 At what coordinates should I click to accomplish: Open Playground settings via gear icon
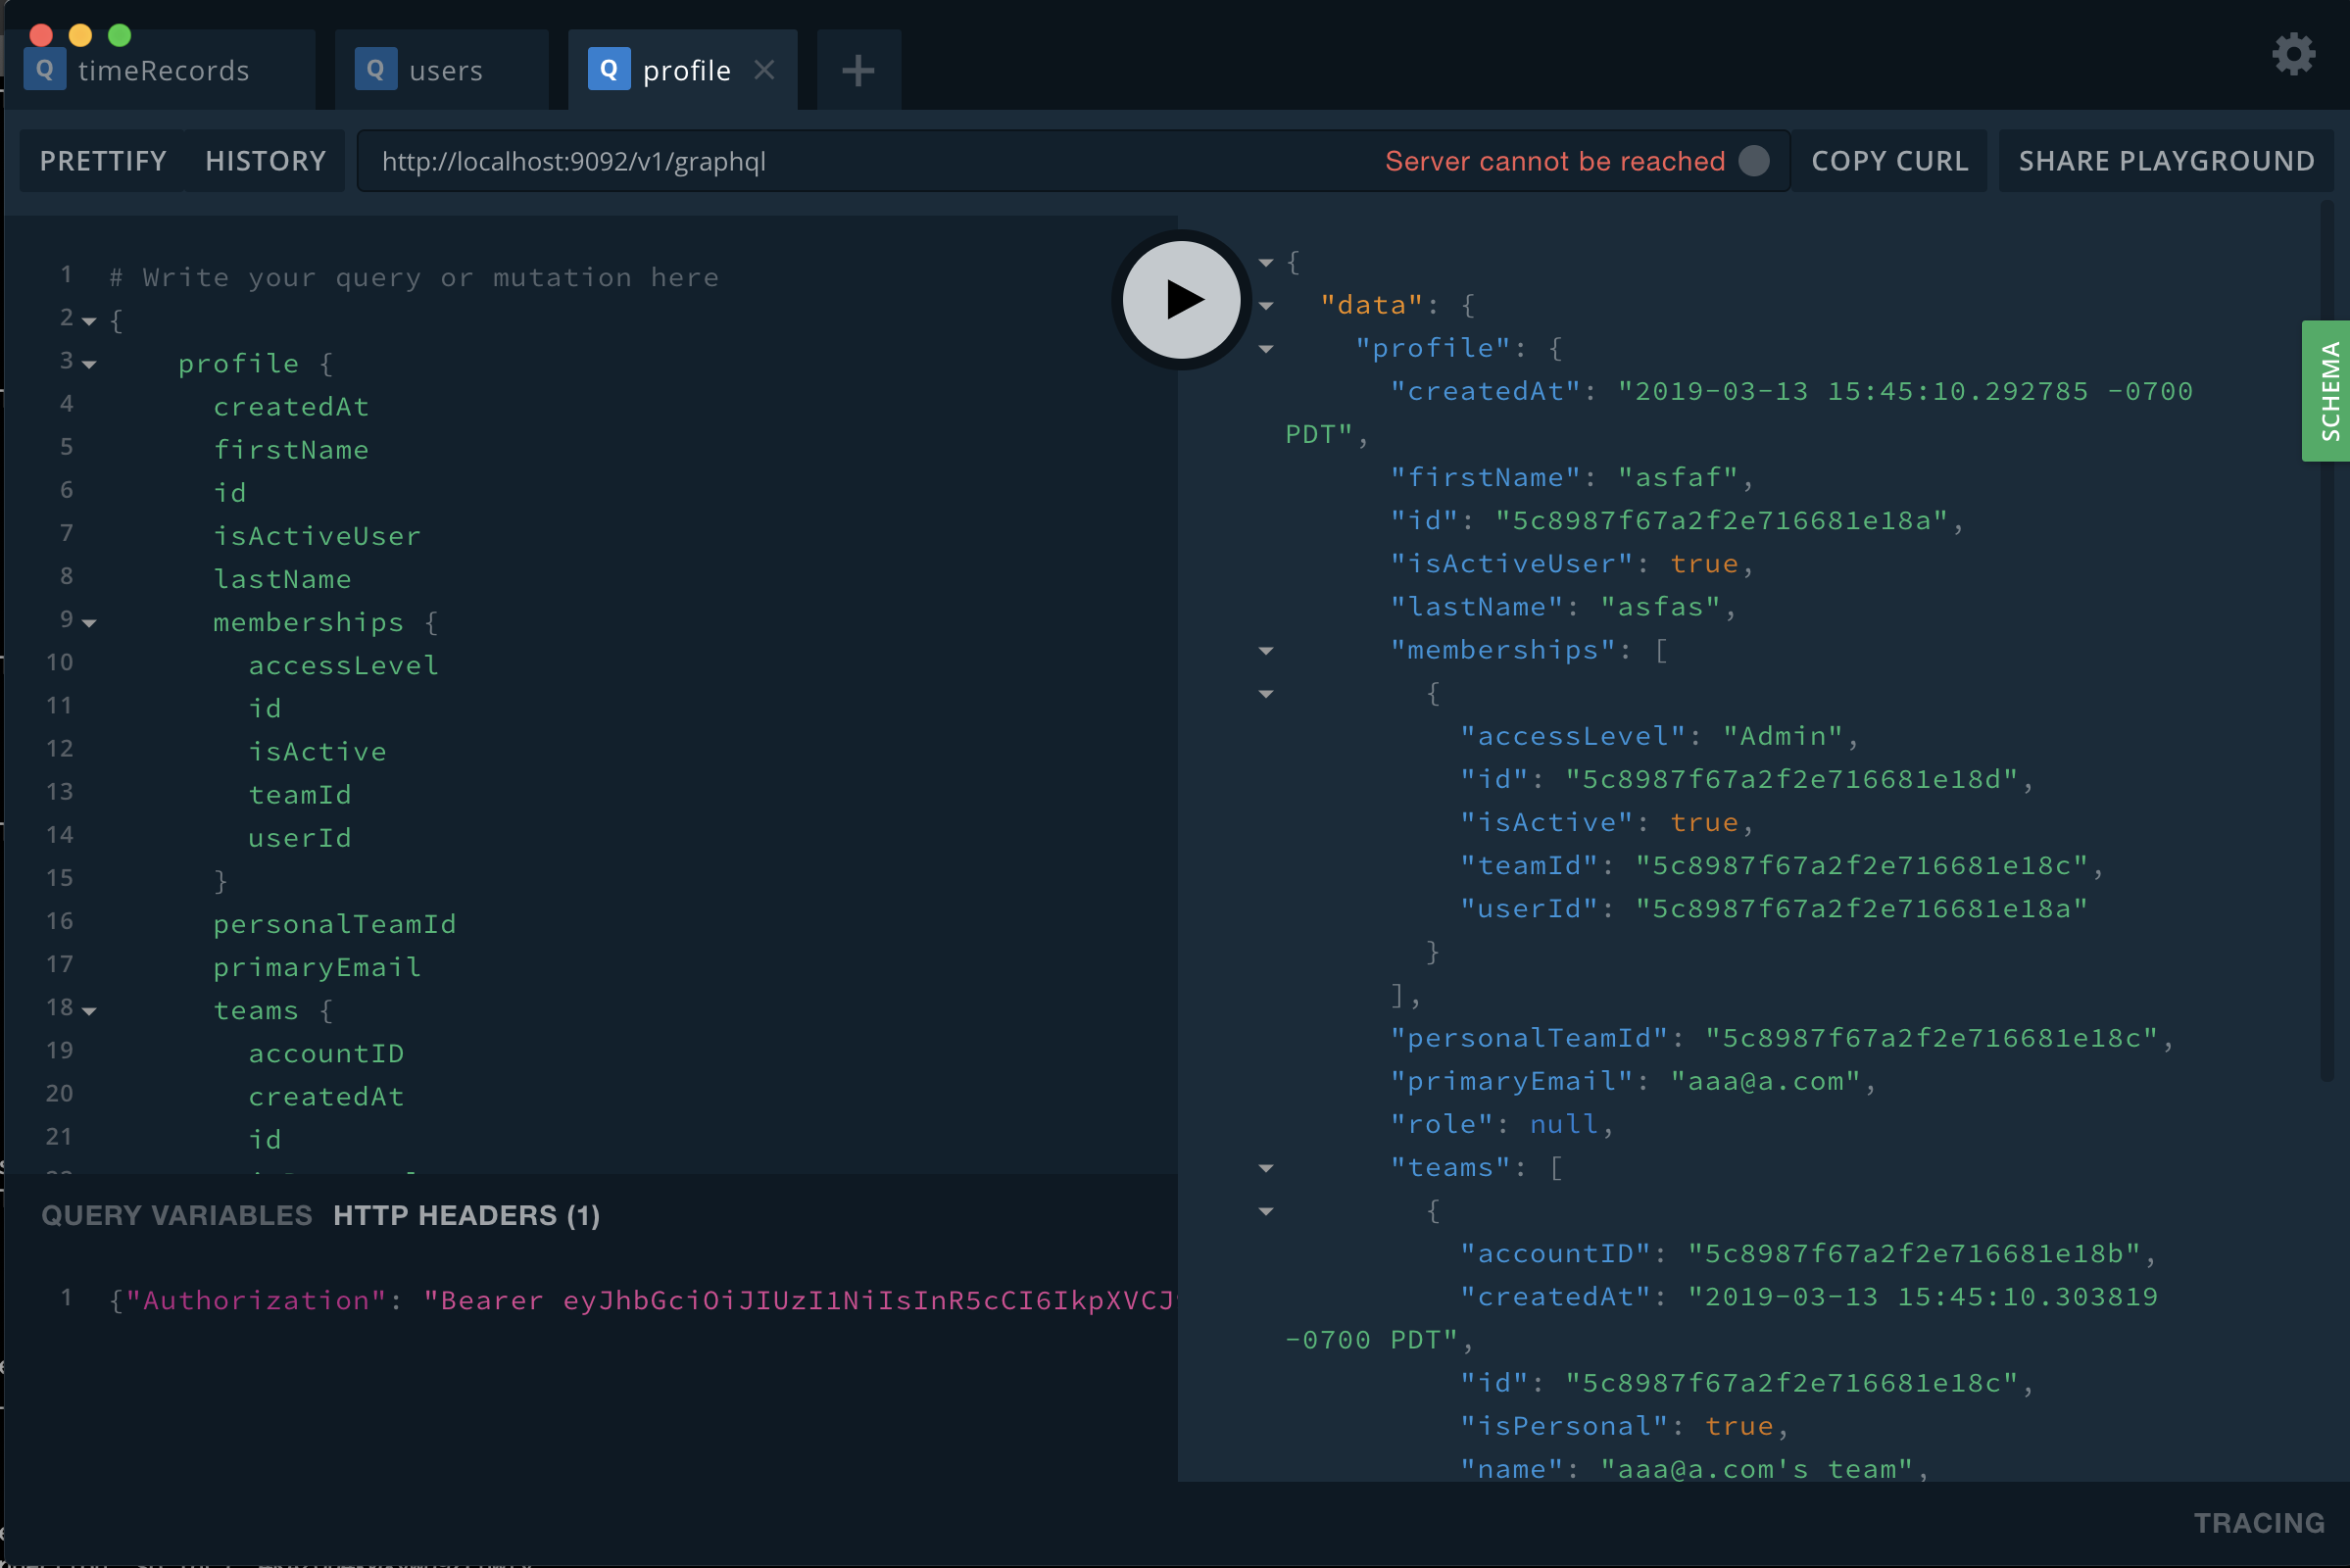click(x=2293, y=55)
